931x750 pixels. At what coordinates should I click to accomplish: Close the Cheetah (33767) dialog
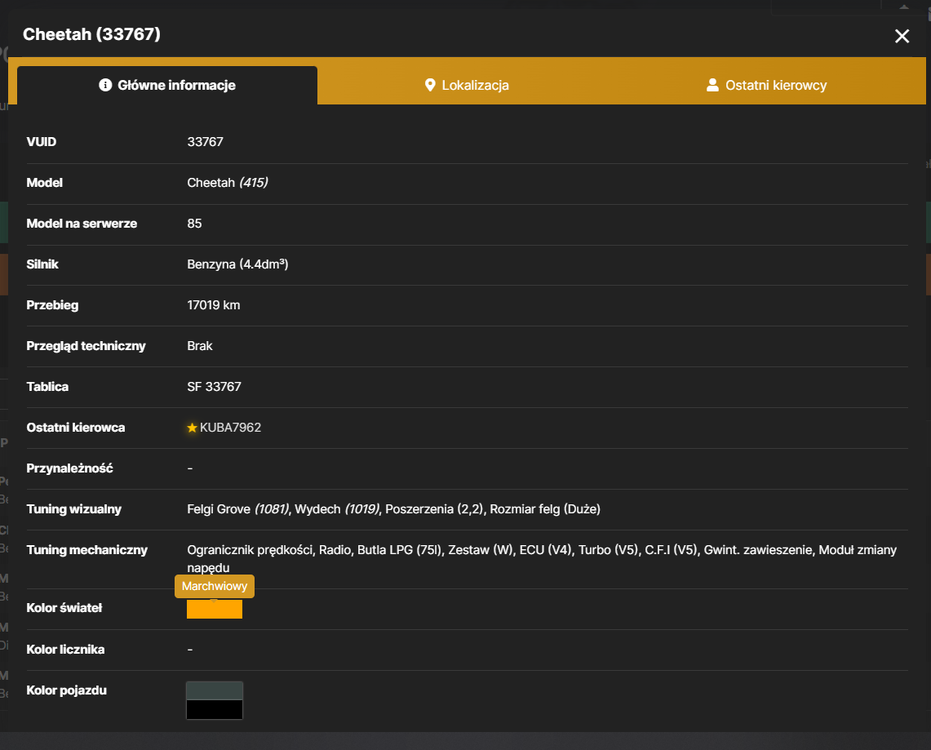click(x=901, y=36)
